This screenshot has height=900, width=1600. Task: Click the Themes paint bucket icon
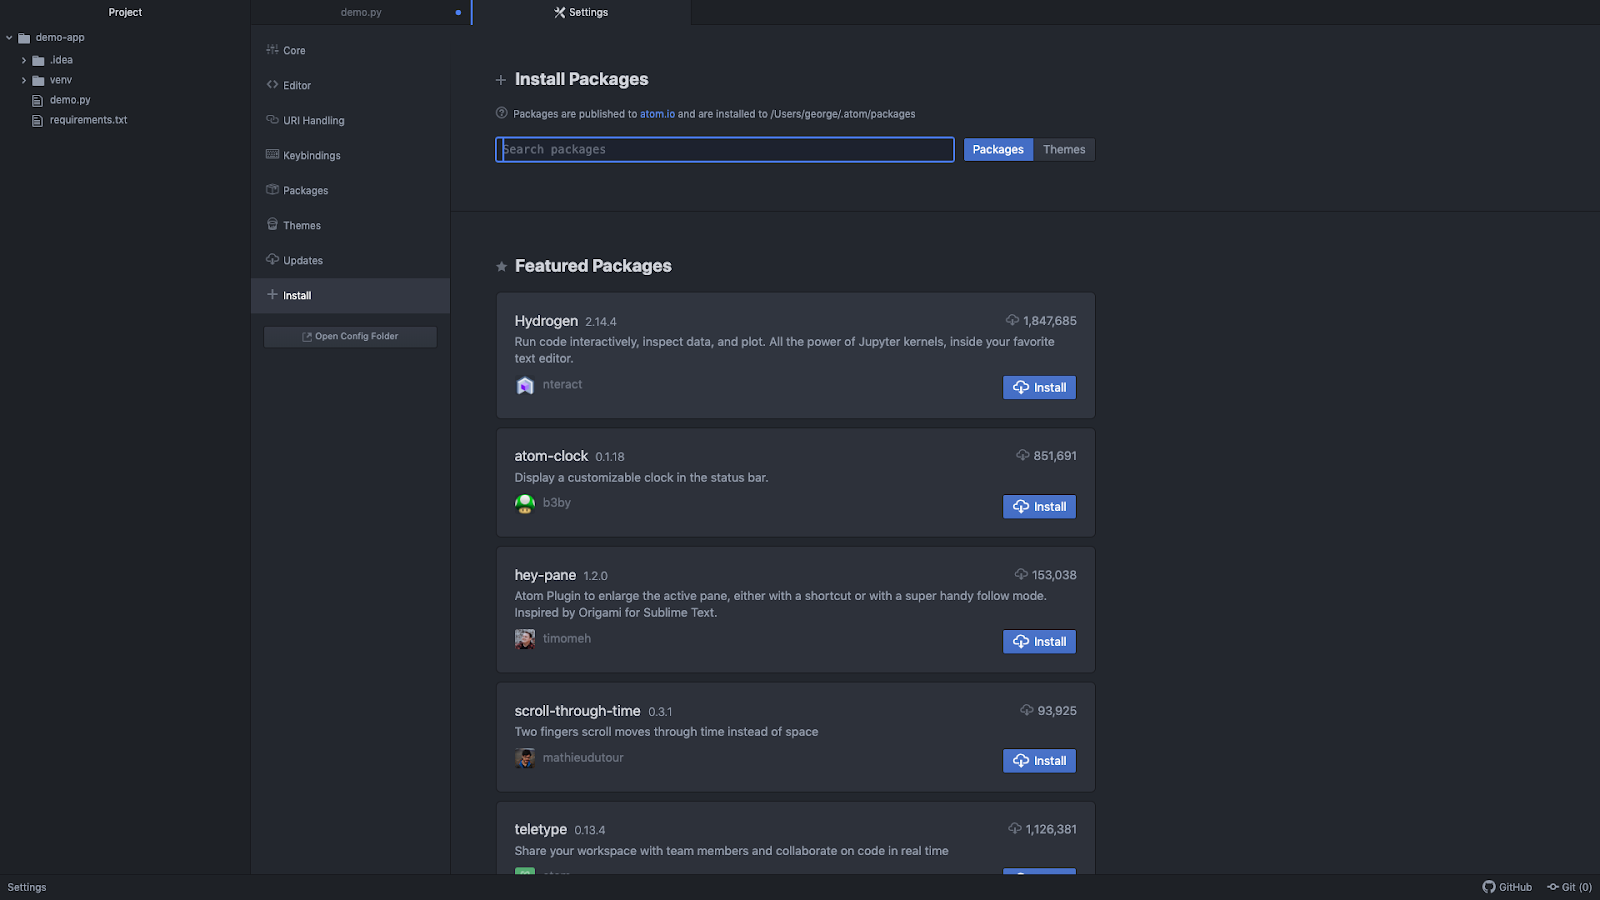272,224
